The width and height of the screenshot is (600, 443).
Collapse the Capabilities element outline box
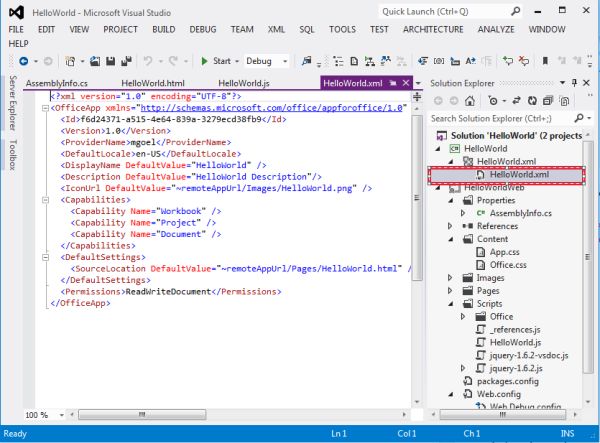(45, 200)
